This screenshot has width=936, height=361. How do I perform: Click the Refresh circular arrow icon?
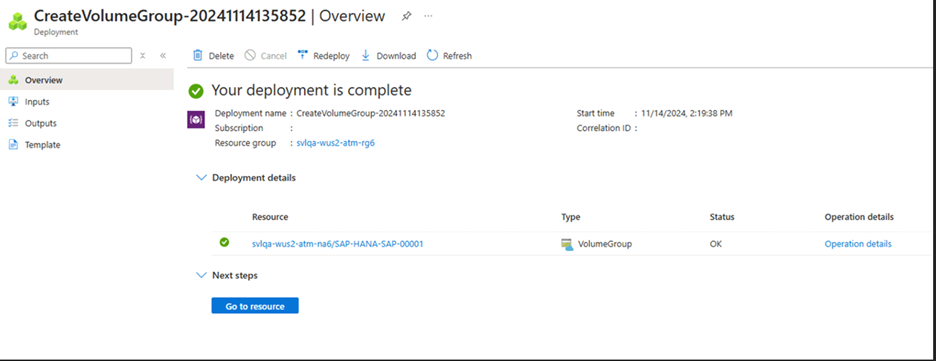[x=432, y=55]
